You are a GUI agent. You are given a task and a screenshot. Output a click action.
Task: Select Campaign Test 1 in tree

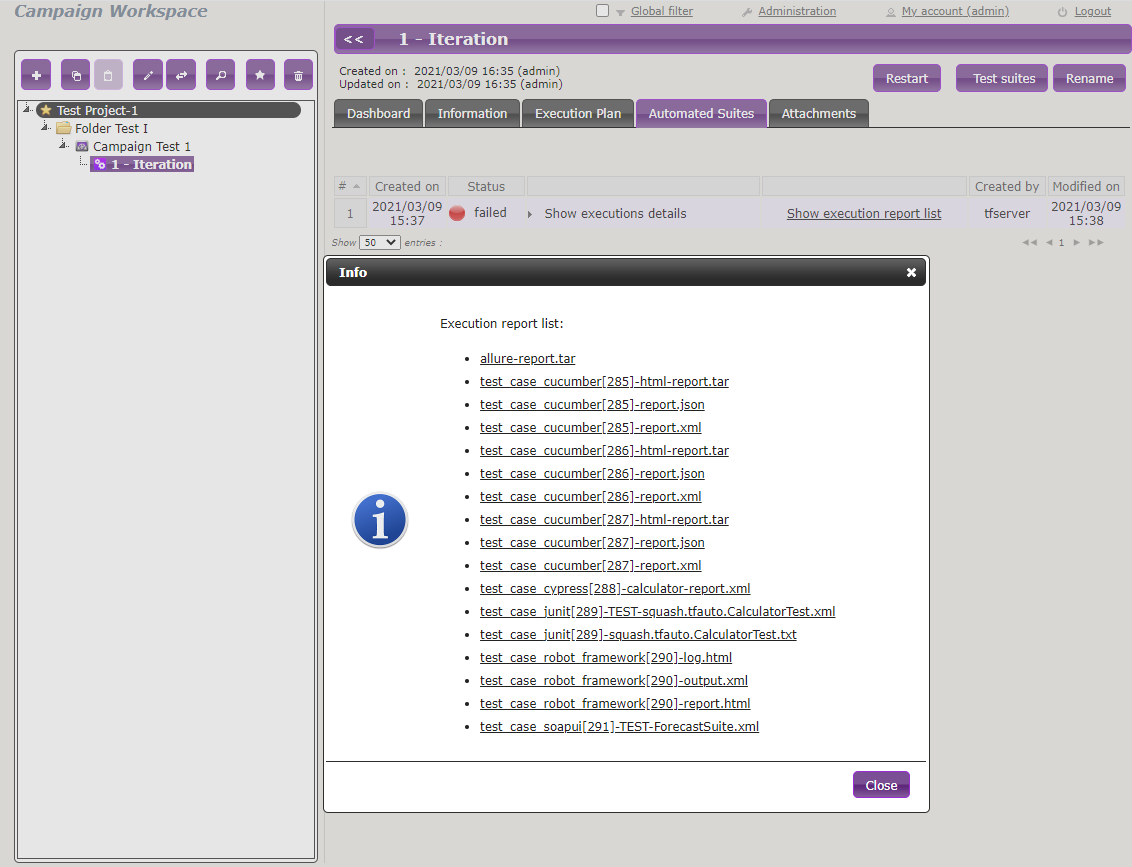[x=142, y=147]
